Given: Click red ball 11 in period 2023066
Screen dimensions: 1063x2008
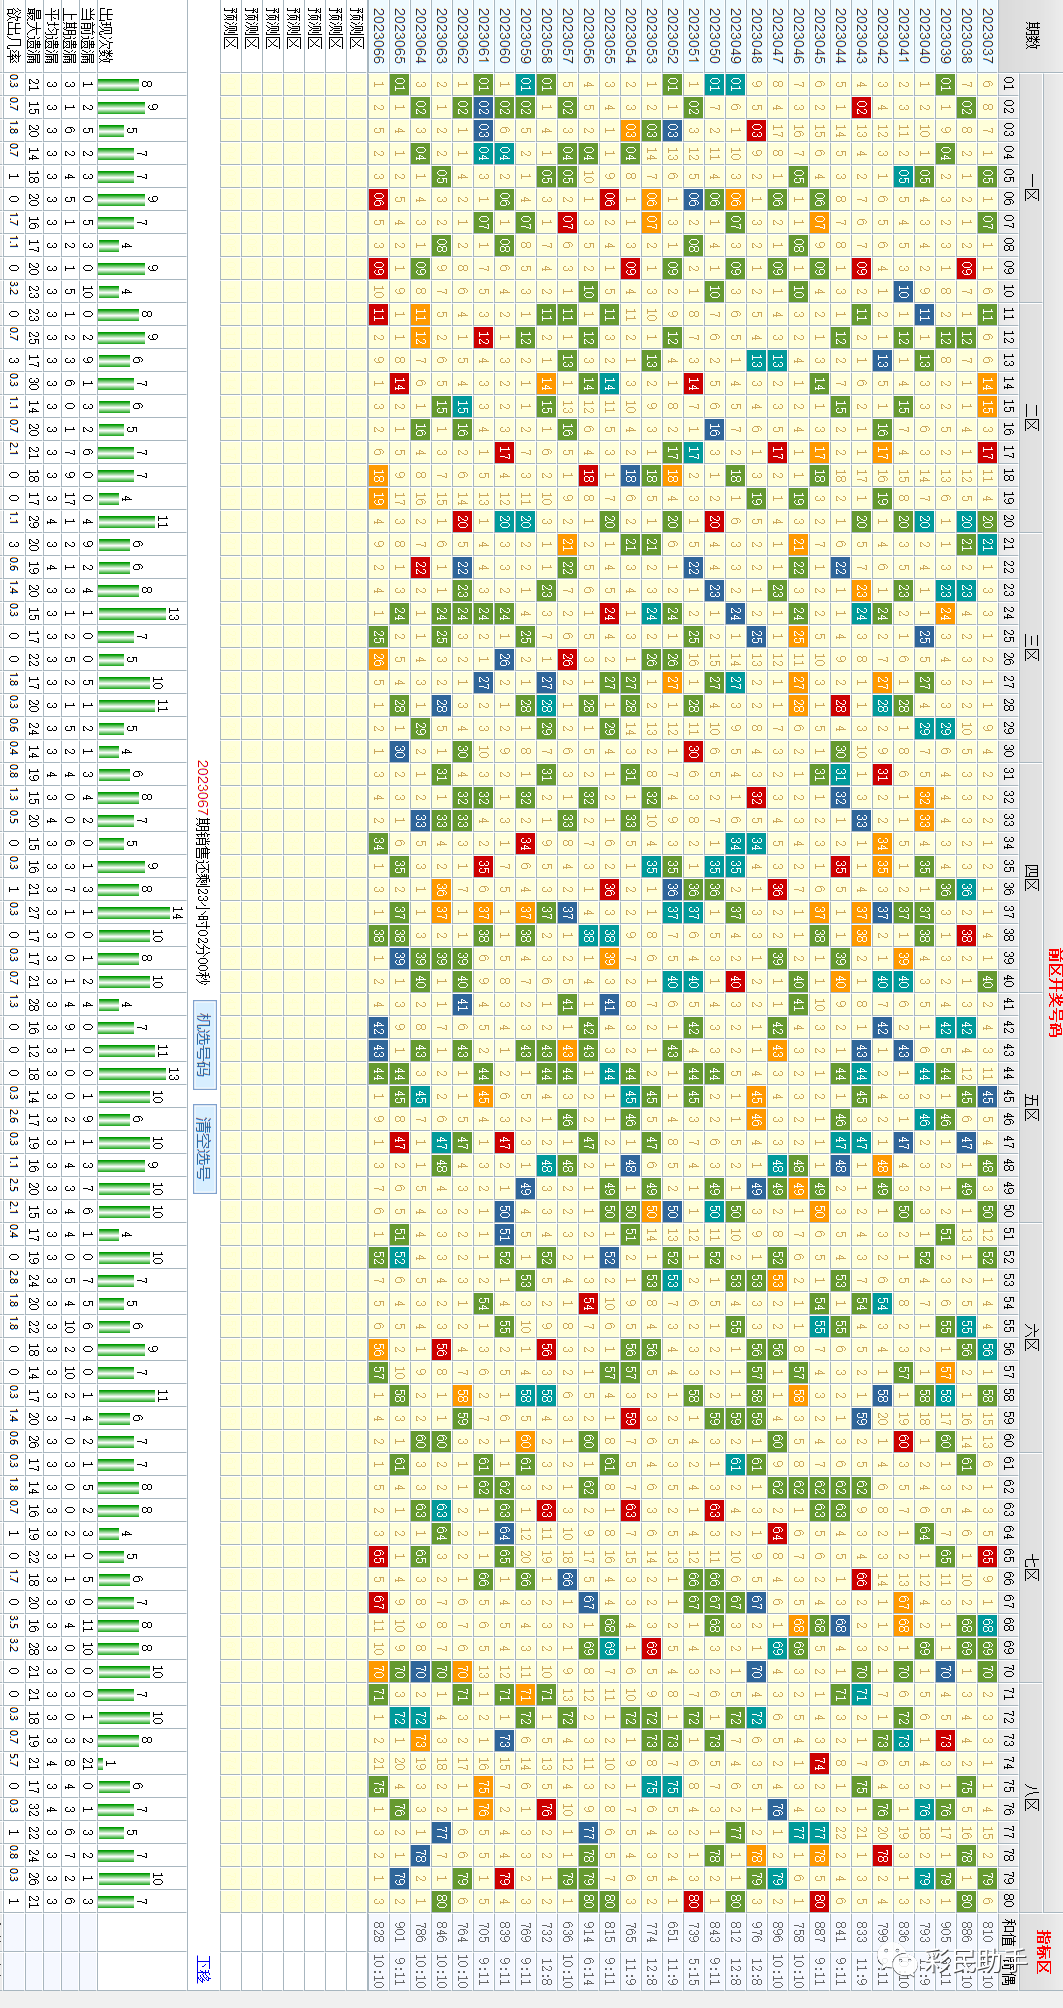Looking at the screenshot, I should point(378,314).
